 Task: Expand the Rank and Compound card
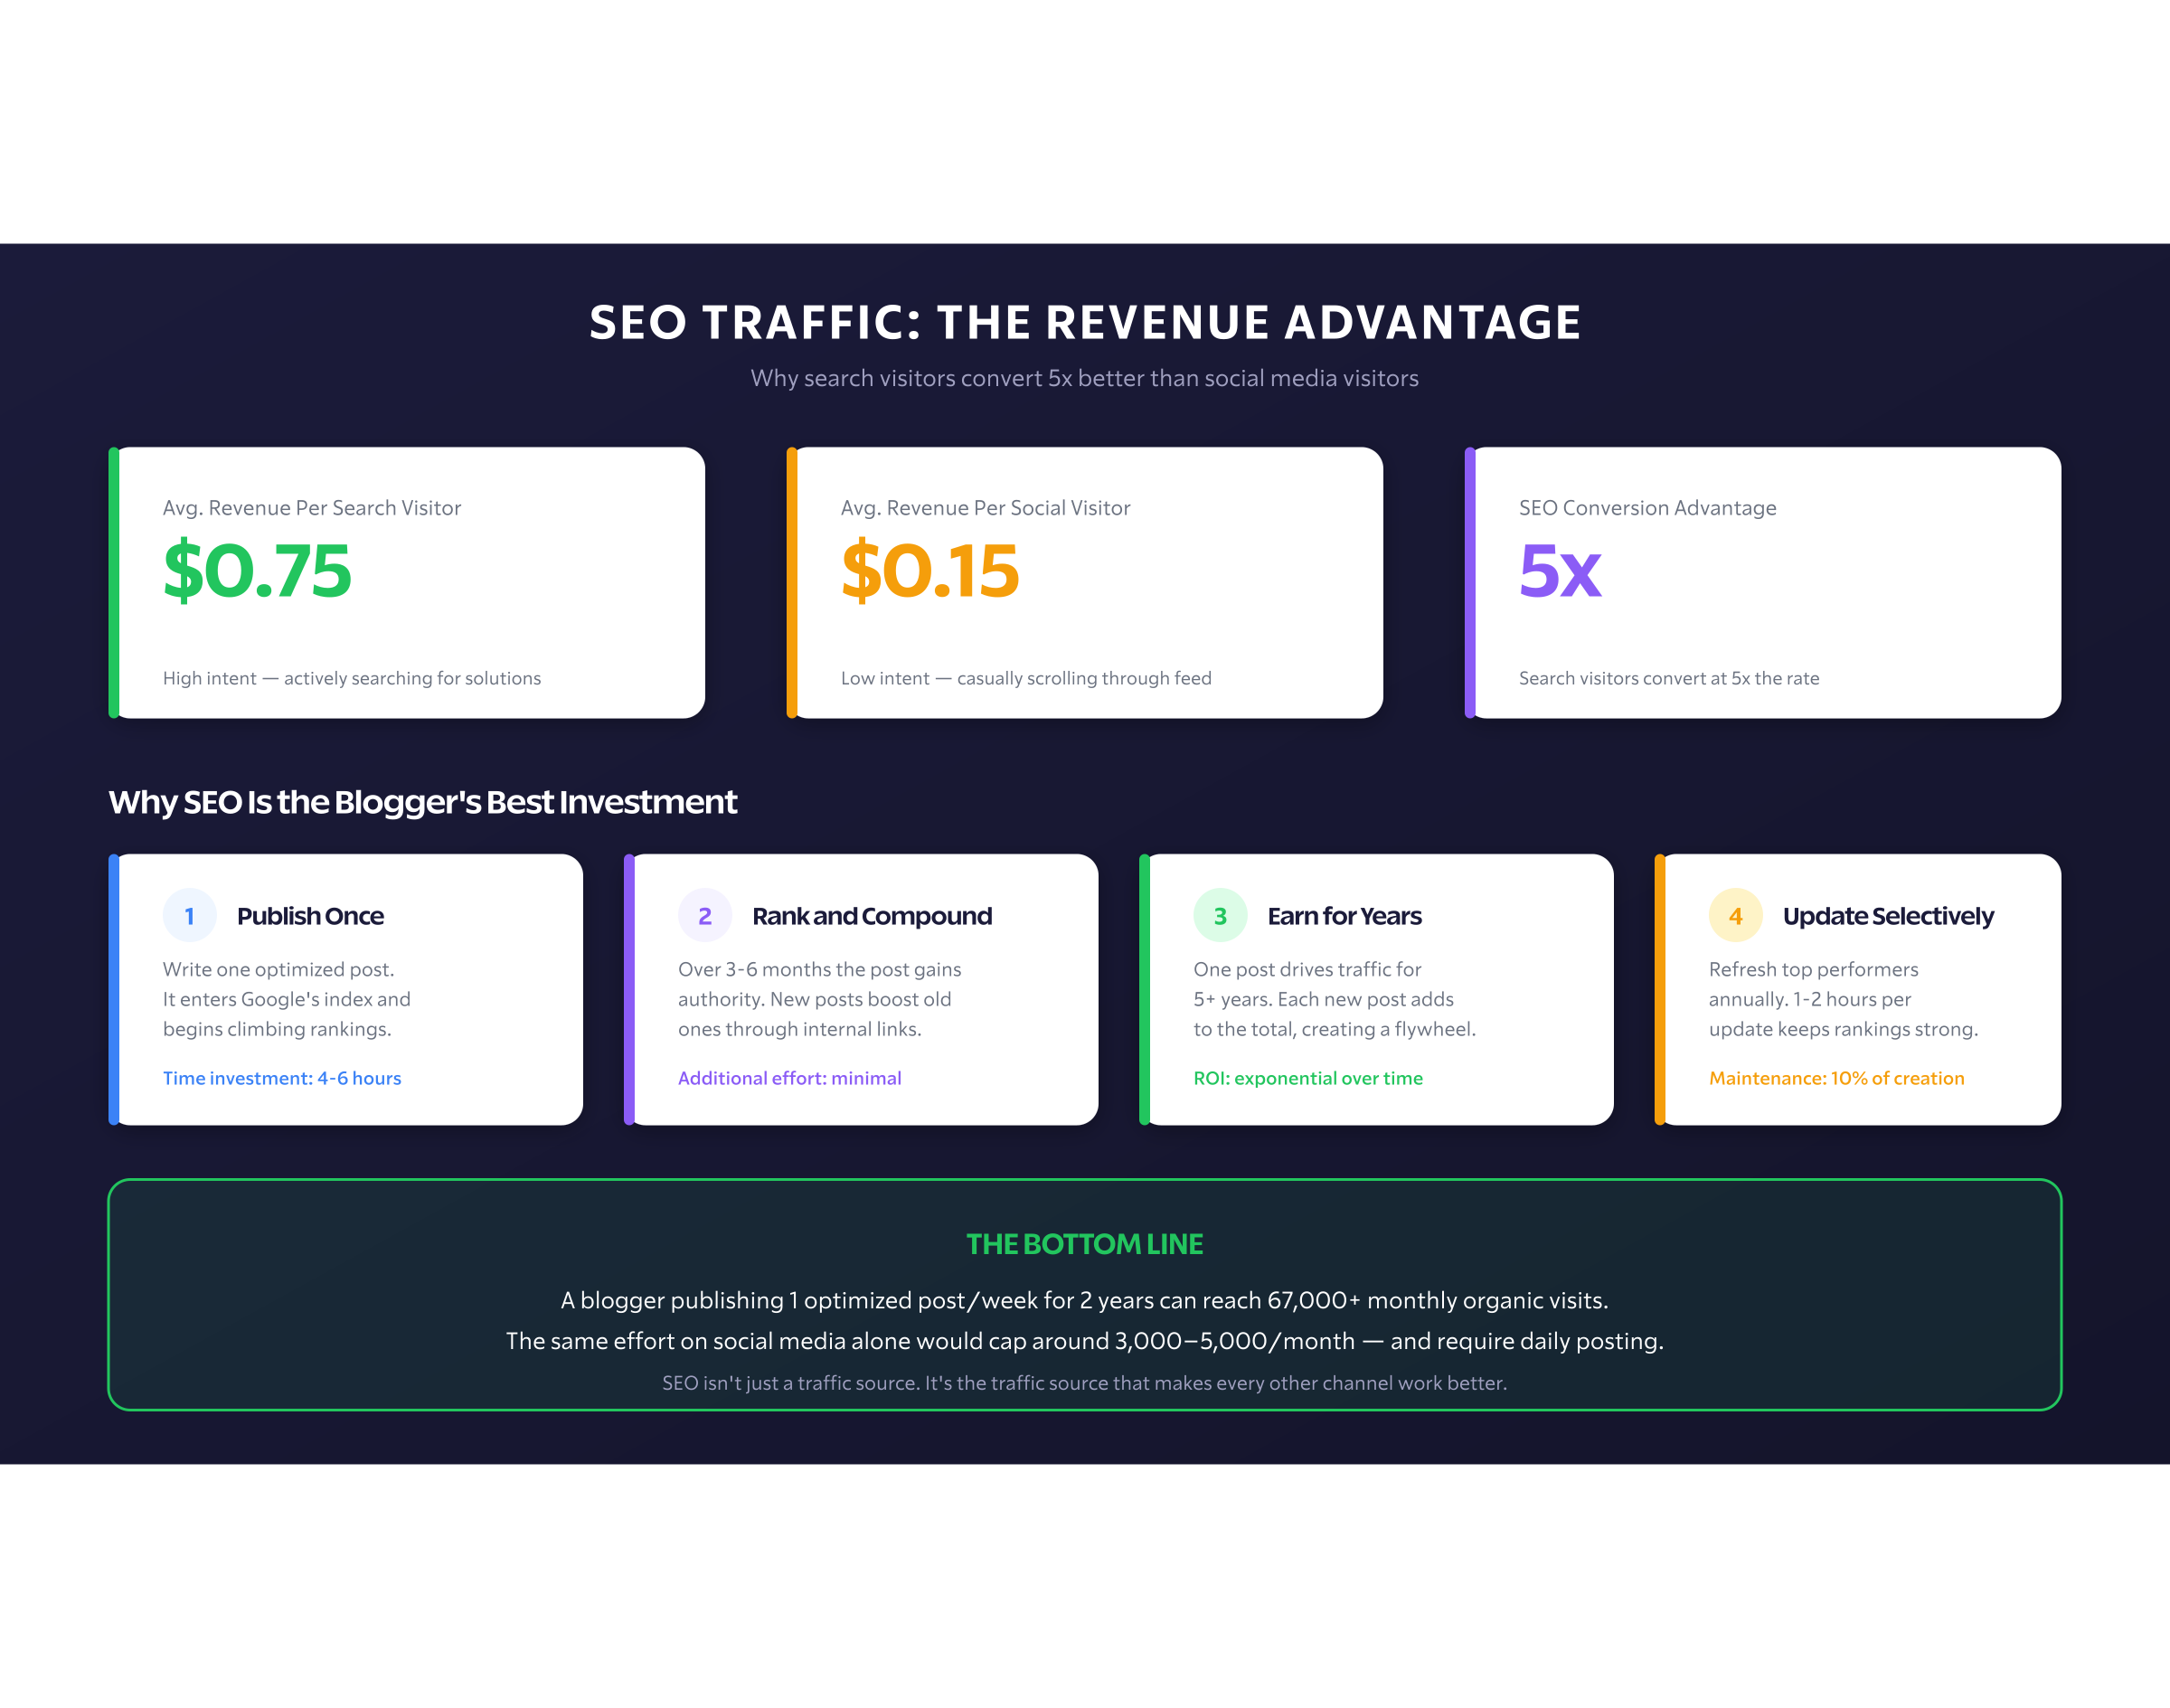(x=860, y=990)
